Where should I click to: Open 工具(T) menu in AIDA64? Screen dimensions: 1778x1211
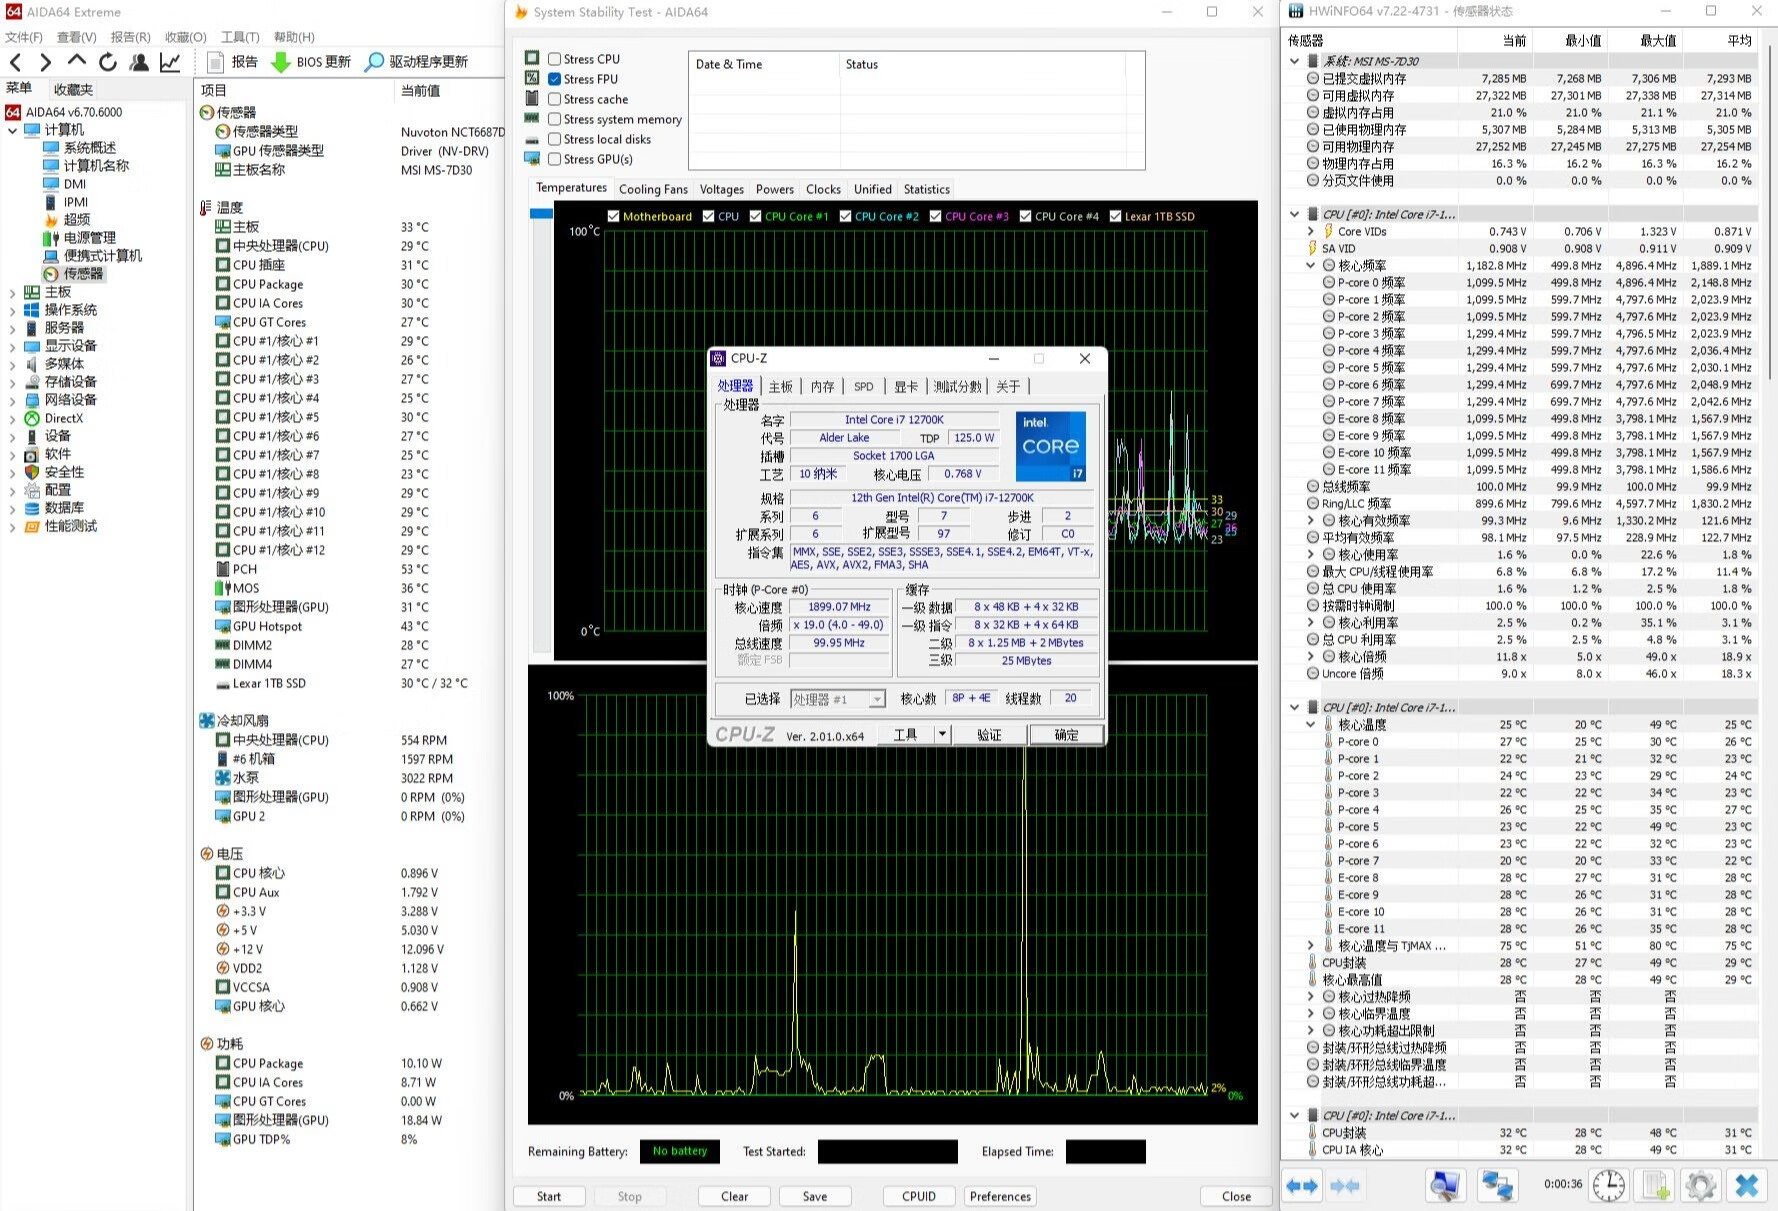[240, 37]
